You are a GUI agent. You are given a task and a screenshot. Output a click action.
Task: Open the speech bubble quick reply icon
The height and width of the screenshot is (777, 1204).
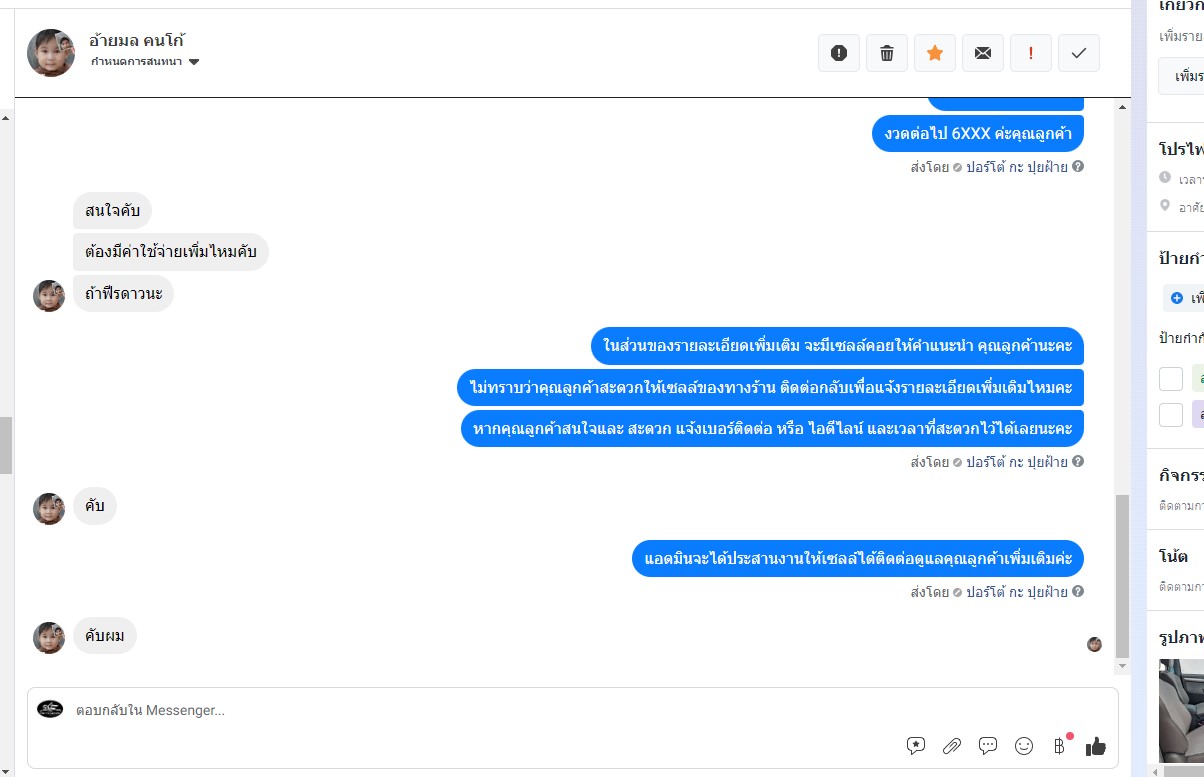988,745
